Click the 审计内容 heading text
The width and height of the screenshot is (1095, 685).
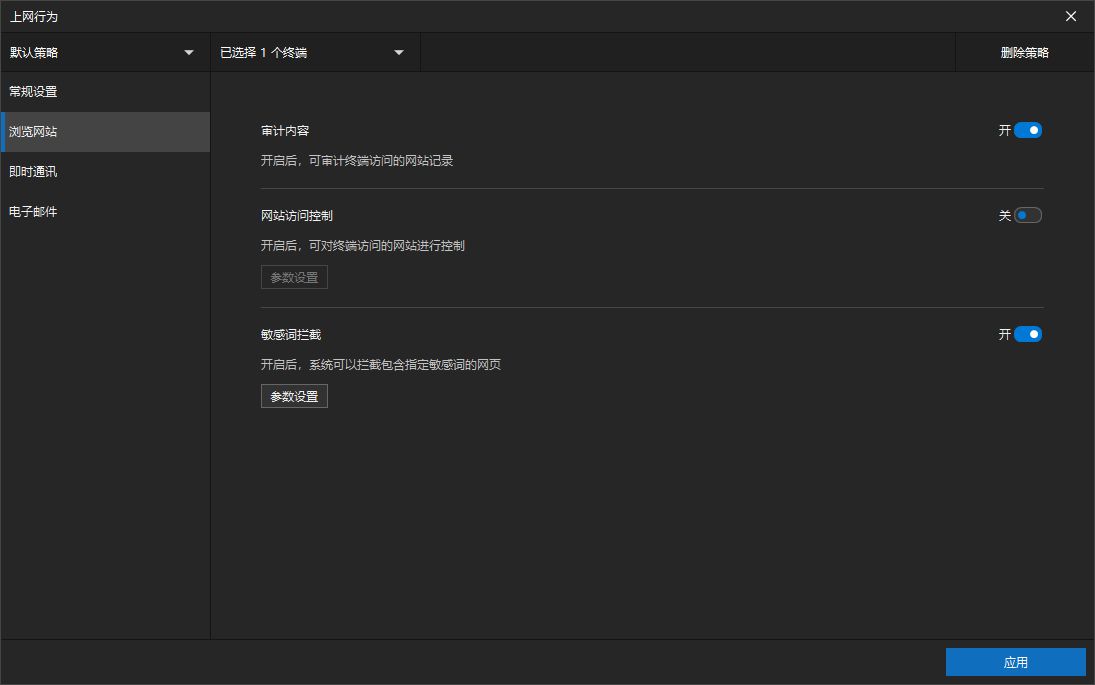[x=285, y=131]
